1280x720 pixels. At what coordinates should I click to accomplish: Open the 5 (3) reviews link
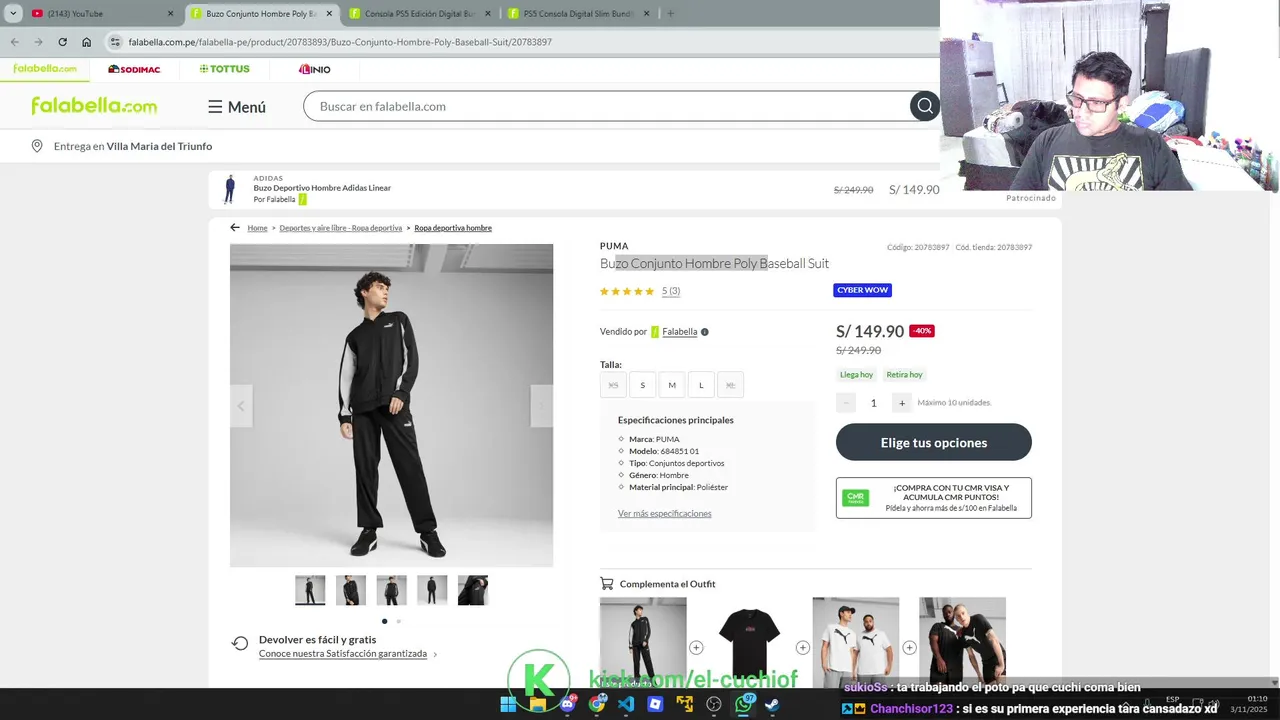coord(671,292)
